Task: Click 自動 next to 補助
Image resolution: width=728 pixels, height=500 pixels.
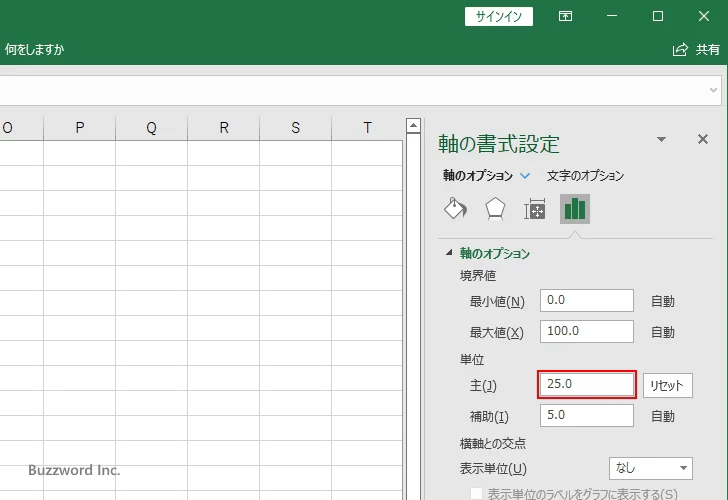Action: coord(663,416)
